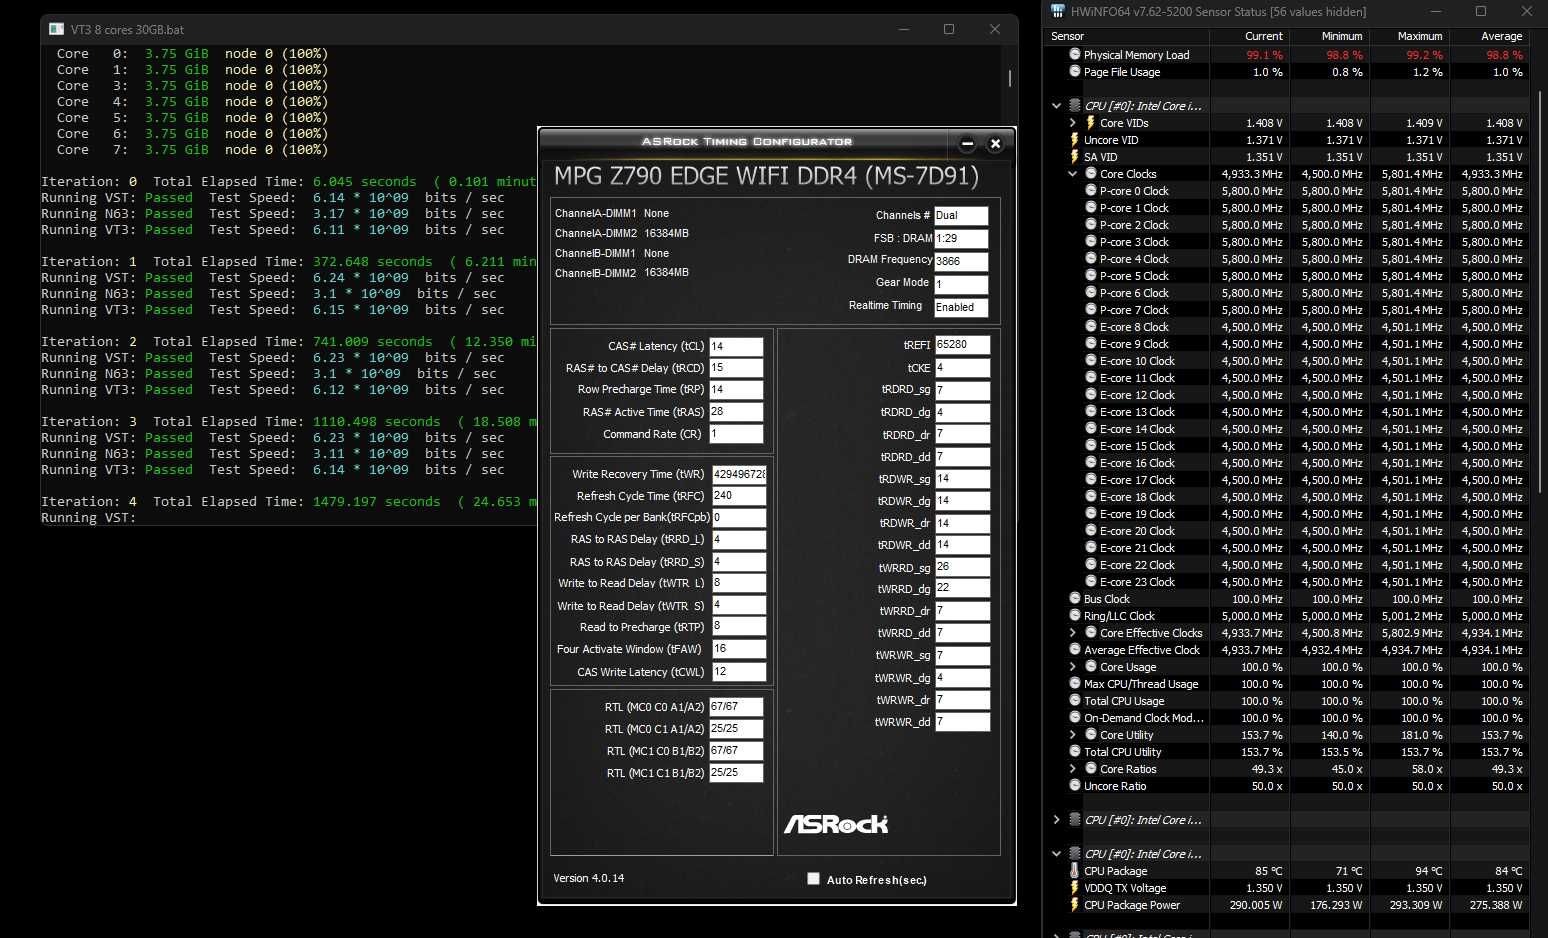Click the Max CPU/Thread Usage icon

tap(1075, 683)
